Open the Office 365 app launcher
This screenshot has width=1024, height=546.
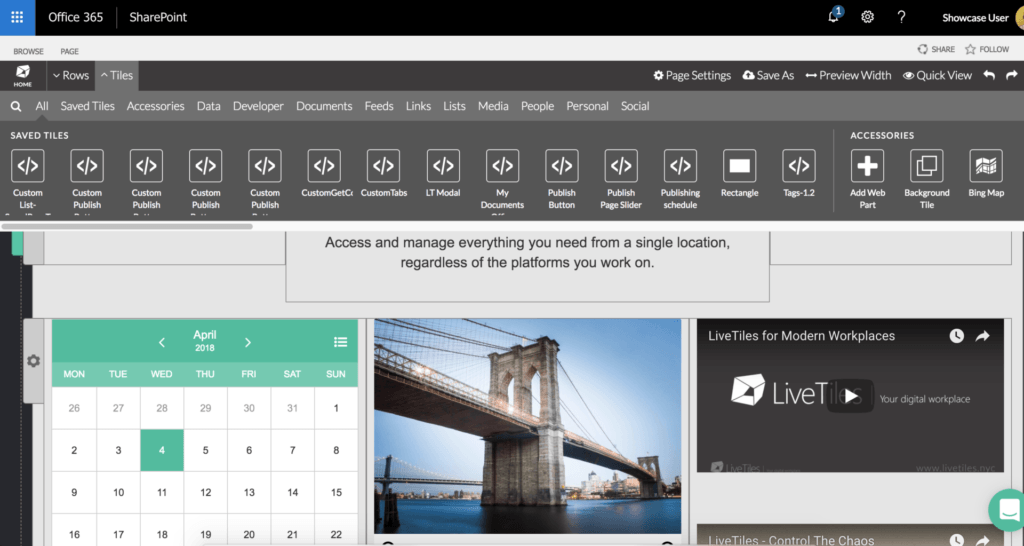[x=17, y=18]
